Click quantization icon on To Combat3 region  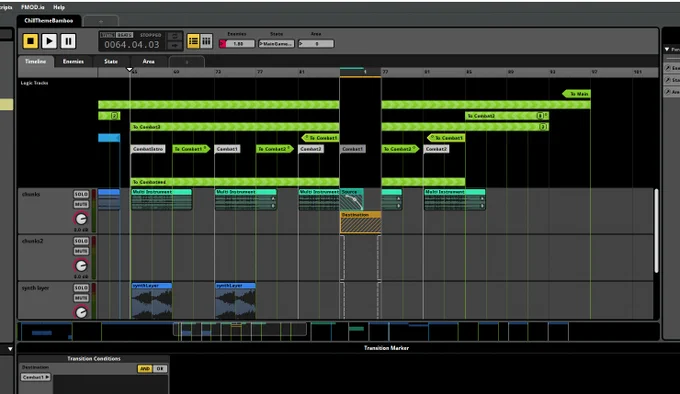click(x=543, y=127)
